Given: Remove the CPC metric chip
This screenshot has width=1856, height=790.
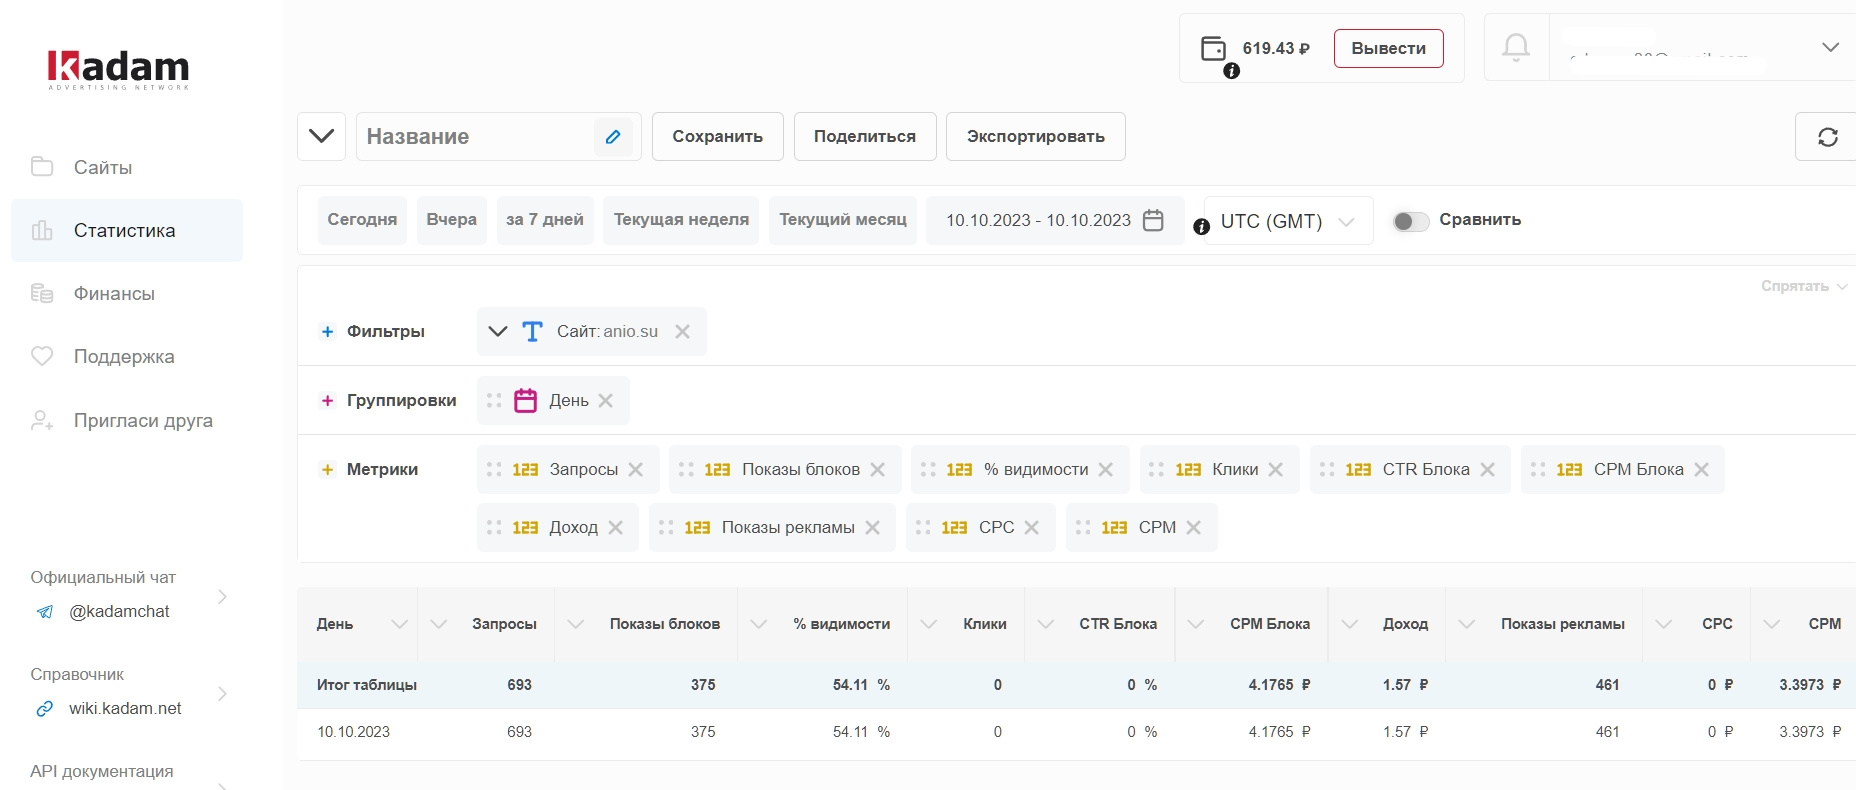Looking at the screenshot, I should tap(1032, 527).
